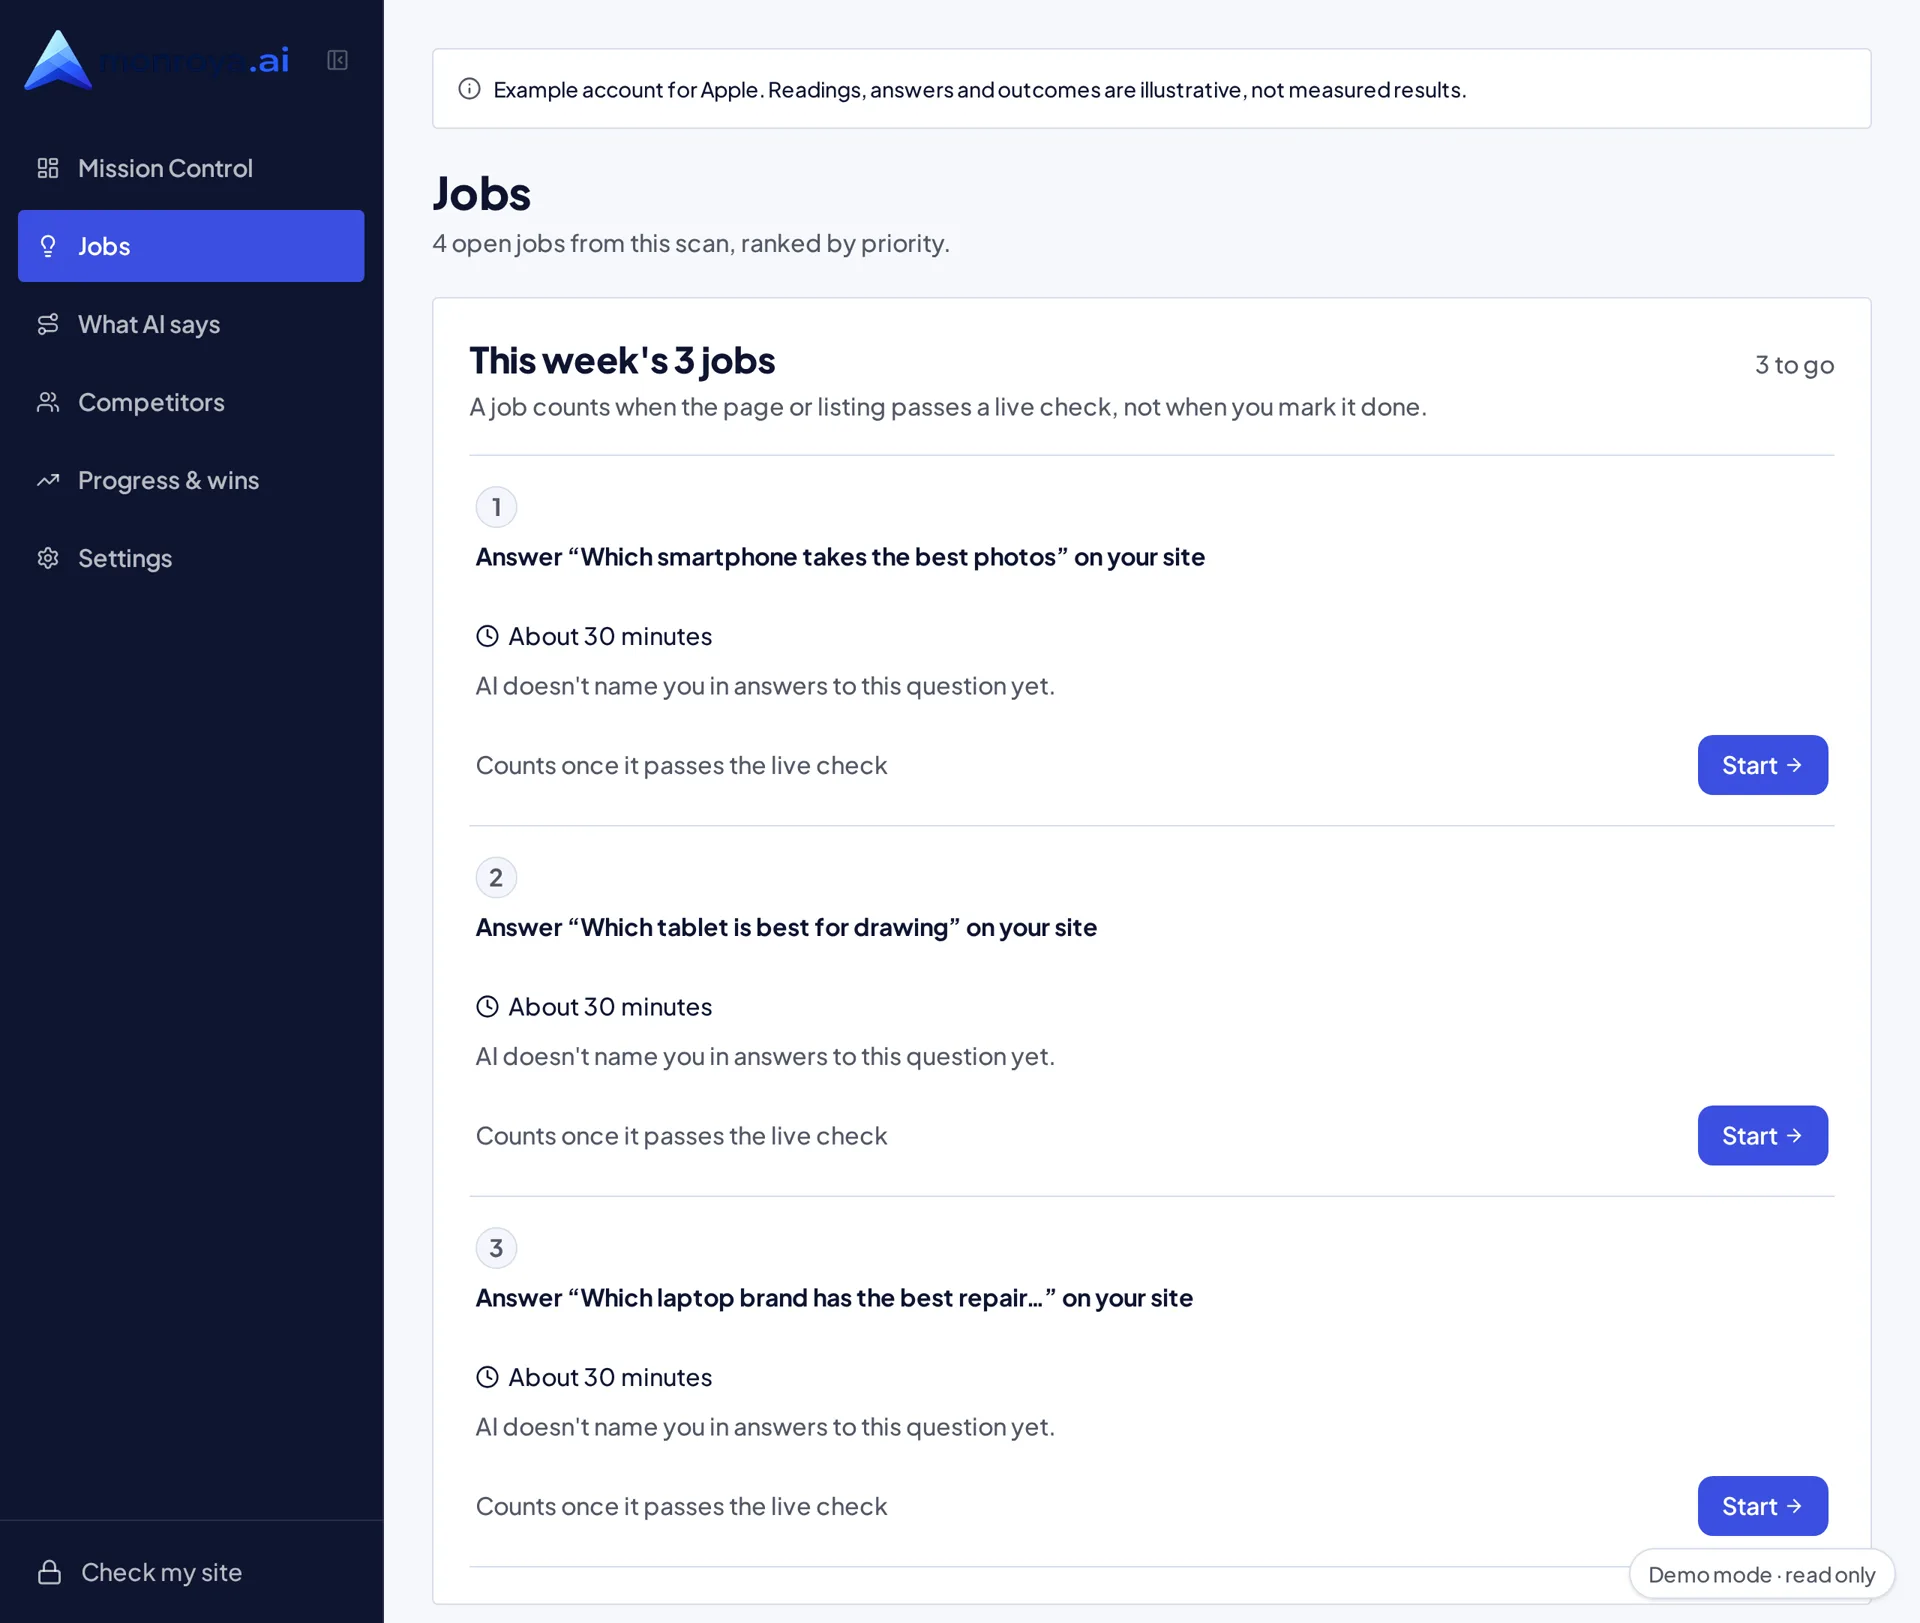Viewport: 1920px width, 1623px height.
Task: Click the Example account banner text
Action: click(980, 90)
